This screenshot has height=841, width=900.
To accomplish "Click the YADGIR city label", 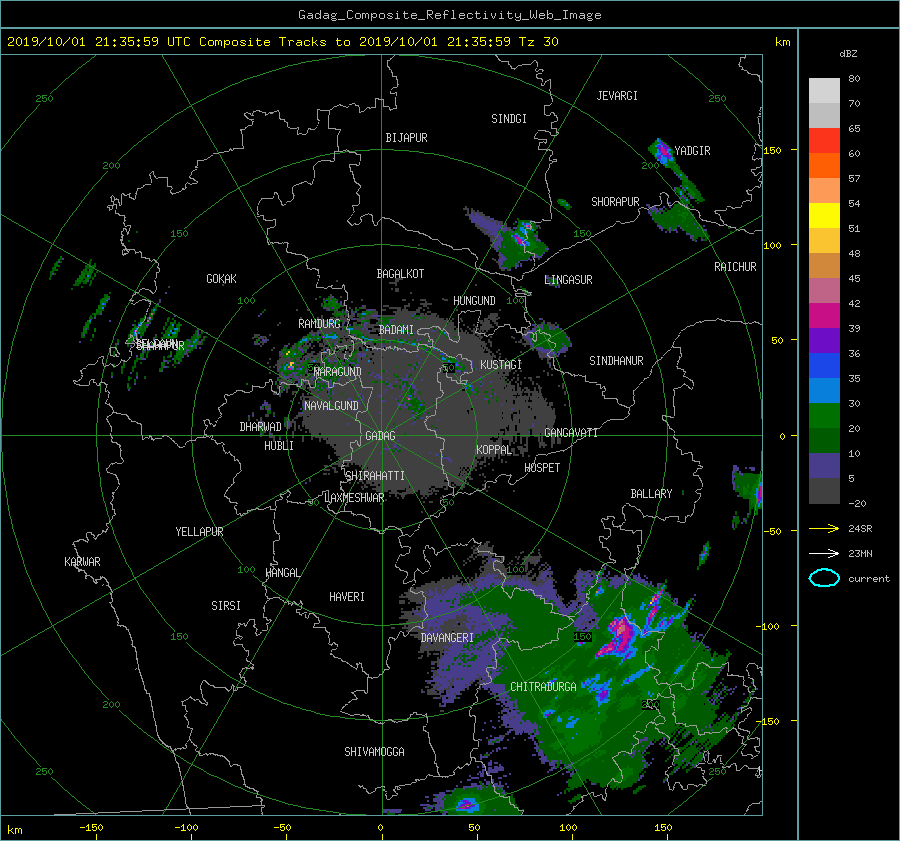I will 692,151.
